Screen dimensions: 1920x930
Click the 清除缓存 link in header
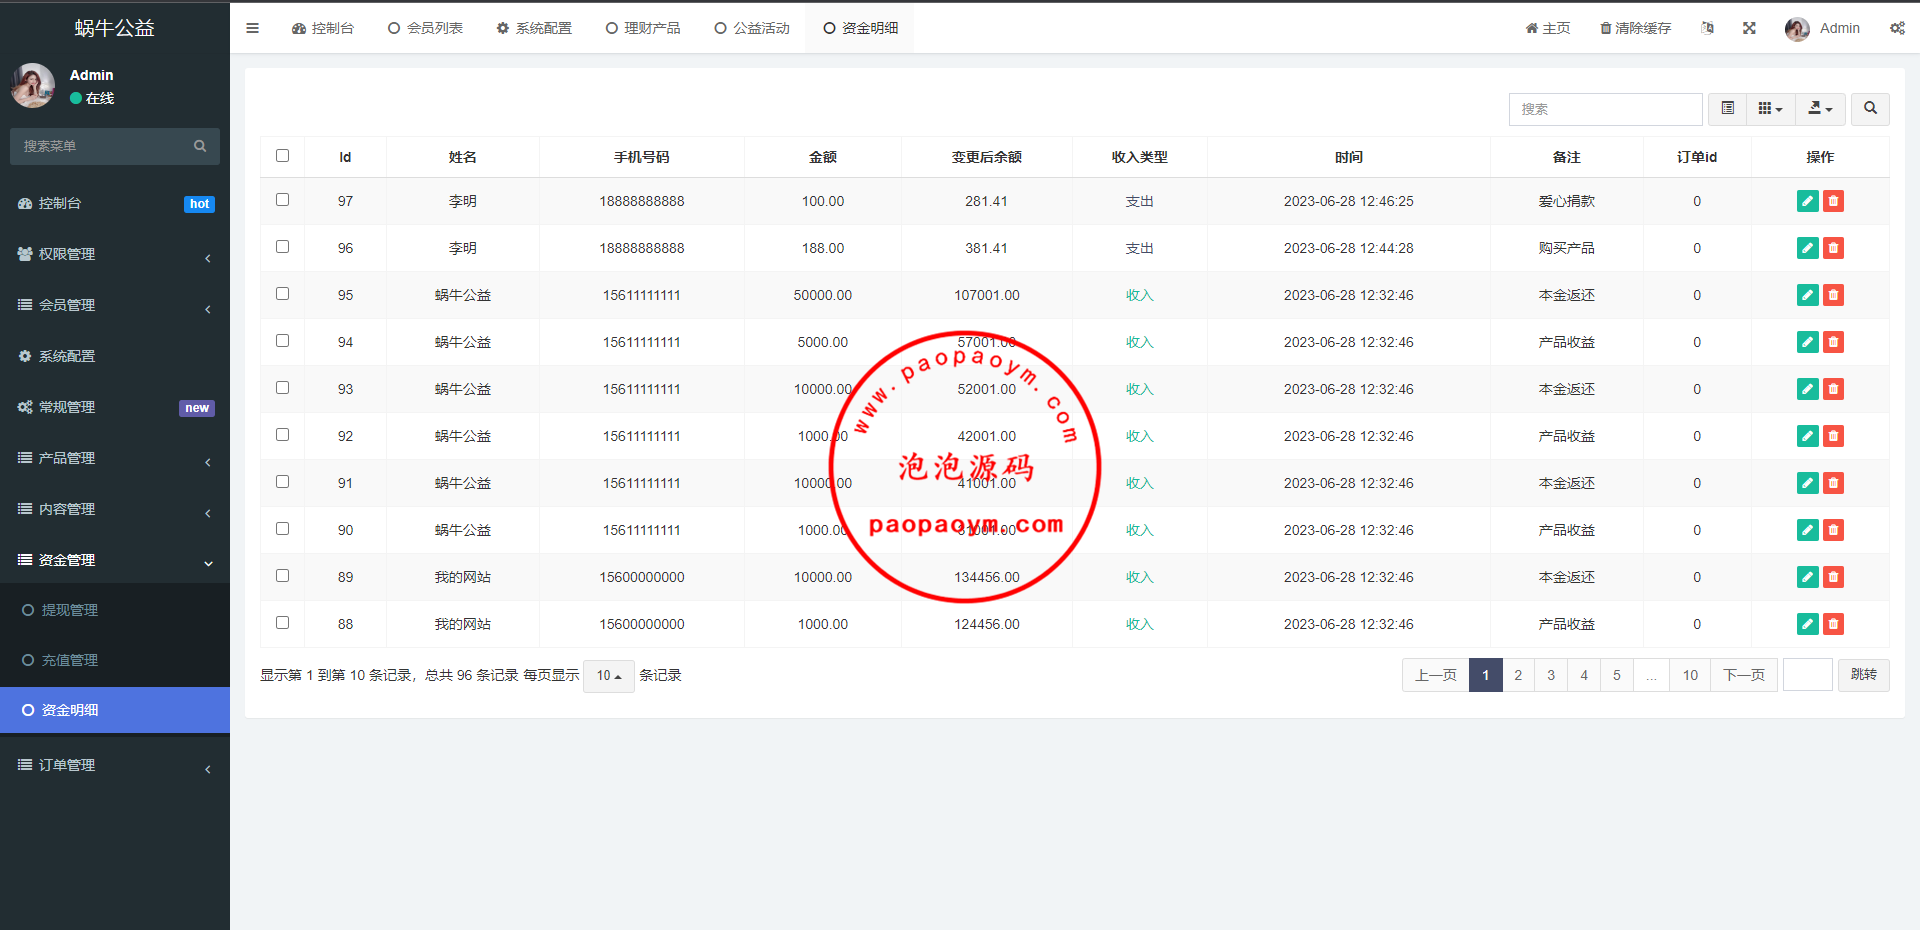point(1635,28)
